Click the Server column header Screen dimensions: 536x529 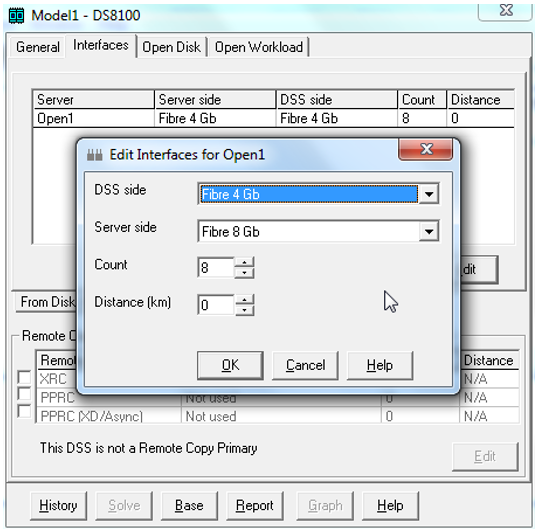(93, 100)
